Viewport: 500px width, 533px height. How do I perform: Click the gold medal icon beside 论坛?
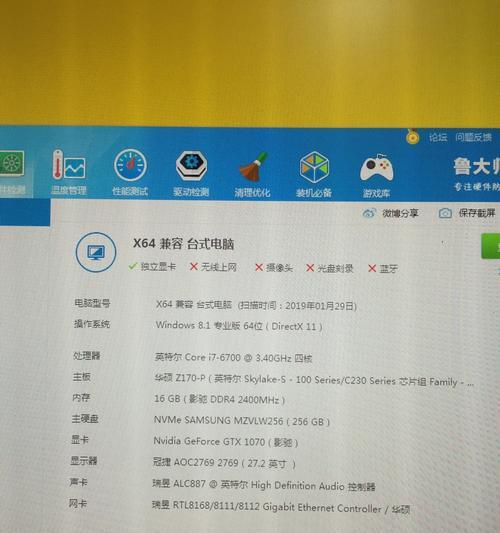tap(413, 137)
